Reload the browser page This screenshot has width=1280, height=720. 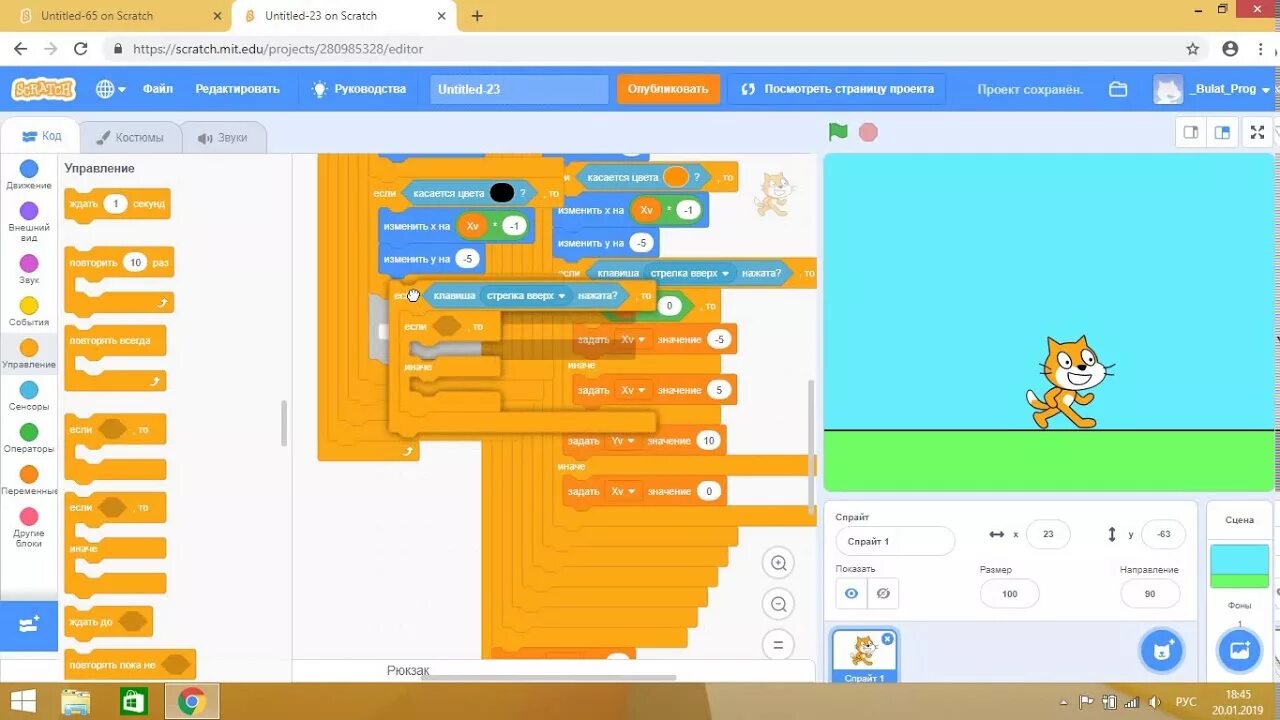[x=81, y=49]
